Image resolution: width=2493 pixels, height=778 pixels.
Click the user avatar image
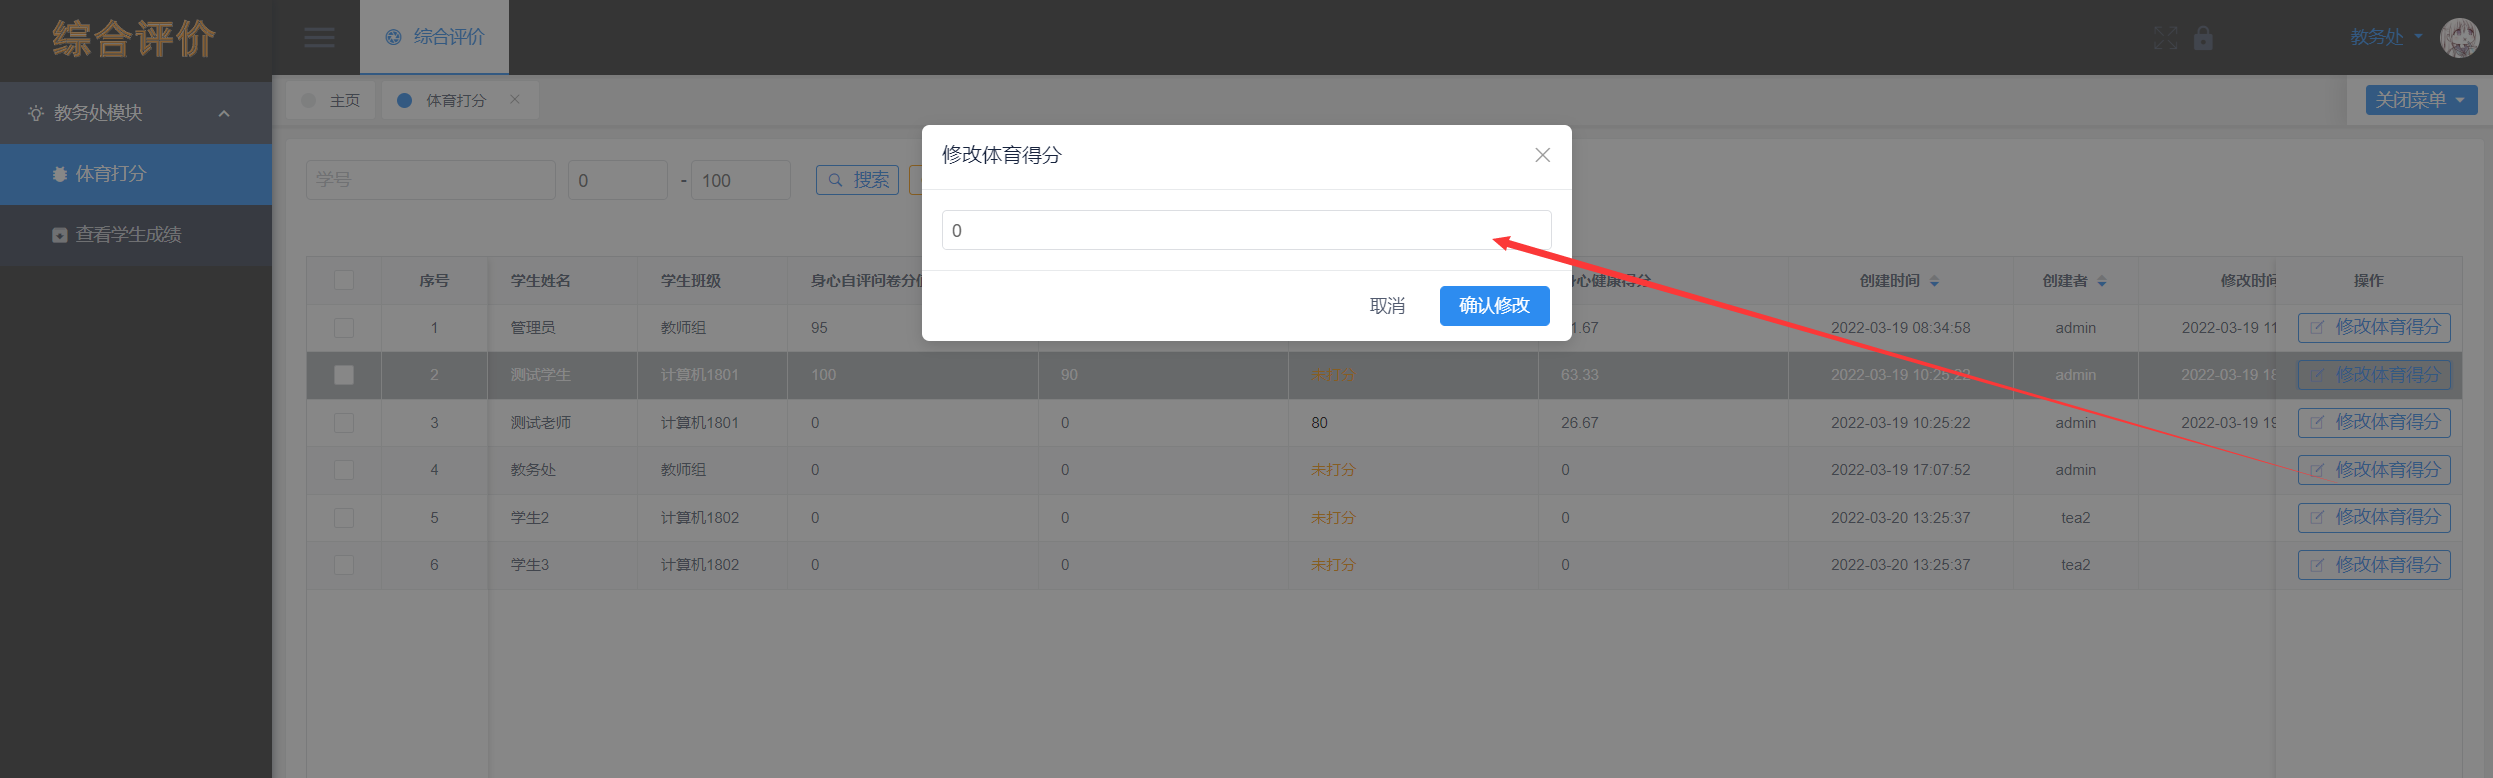[2460, 38]
